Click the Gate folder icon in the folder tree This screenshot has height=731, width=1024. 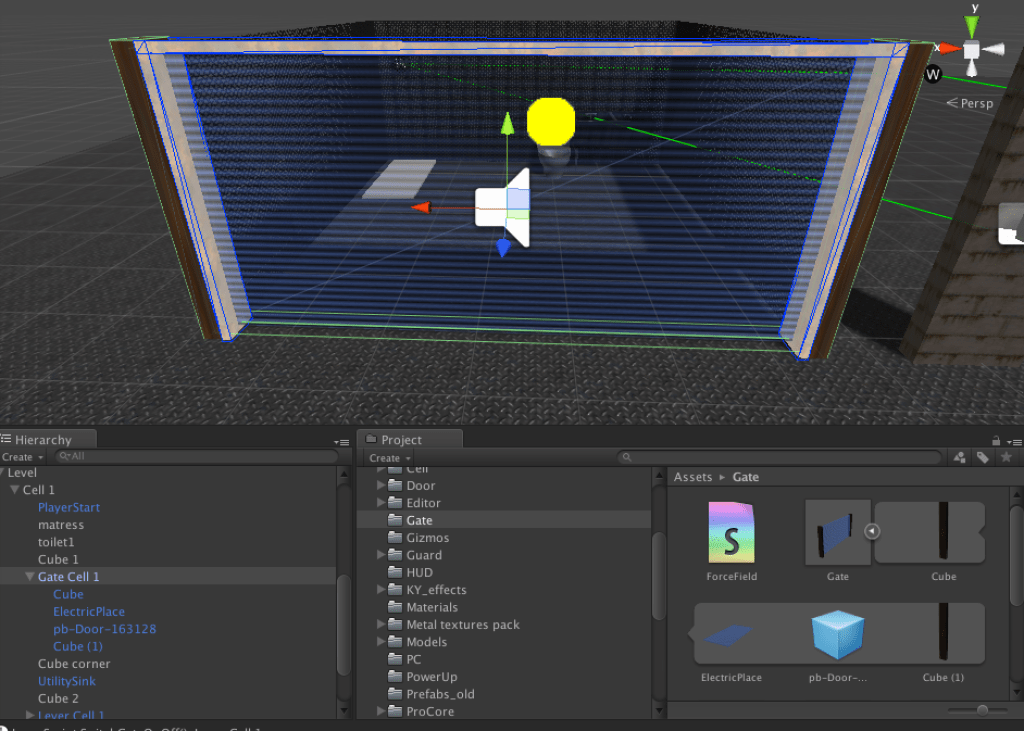click(394, 520)
